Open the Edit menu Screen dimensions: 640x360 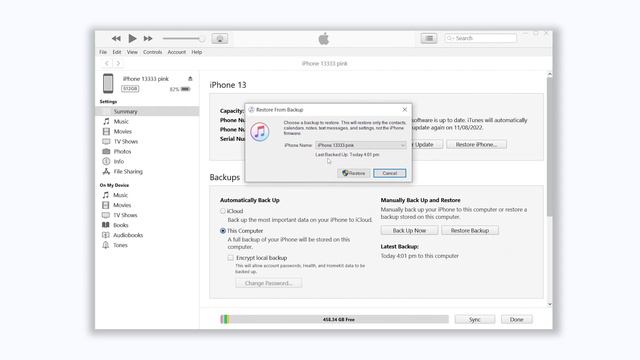117,52
